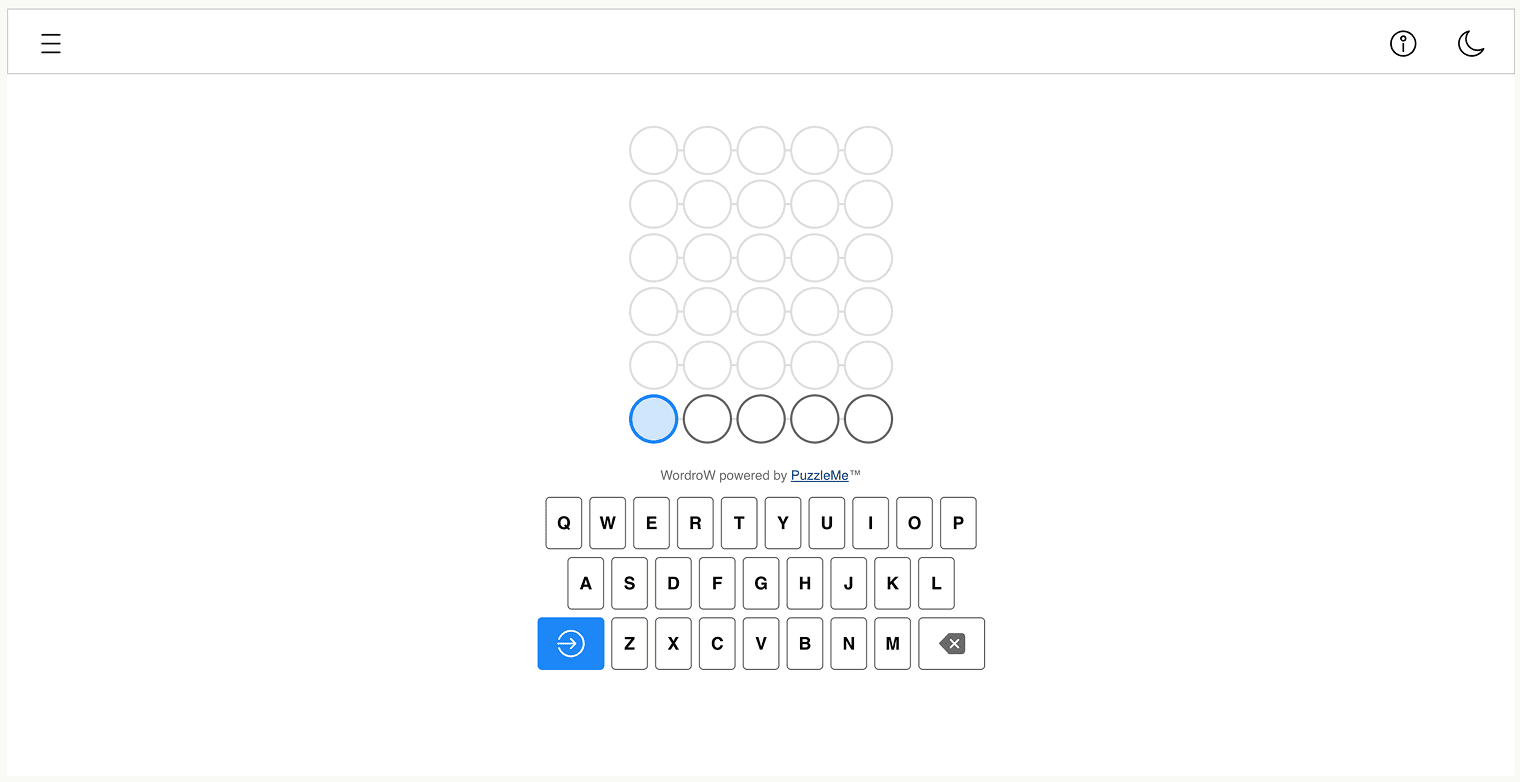
Task: Type the letter S key
Action: point(629,583)
